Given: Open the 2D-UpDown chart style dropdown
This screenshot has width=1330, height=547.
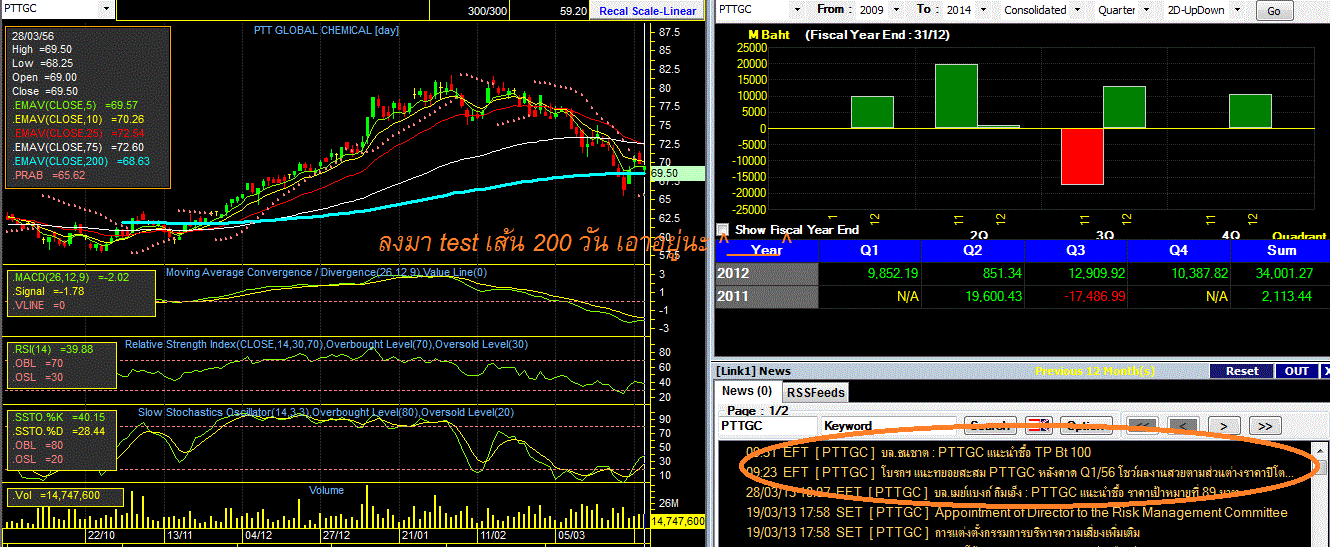Looking at the screenshot, I should click(x=1238, y=9).
